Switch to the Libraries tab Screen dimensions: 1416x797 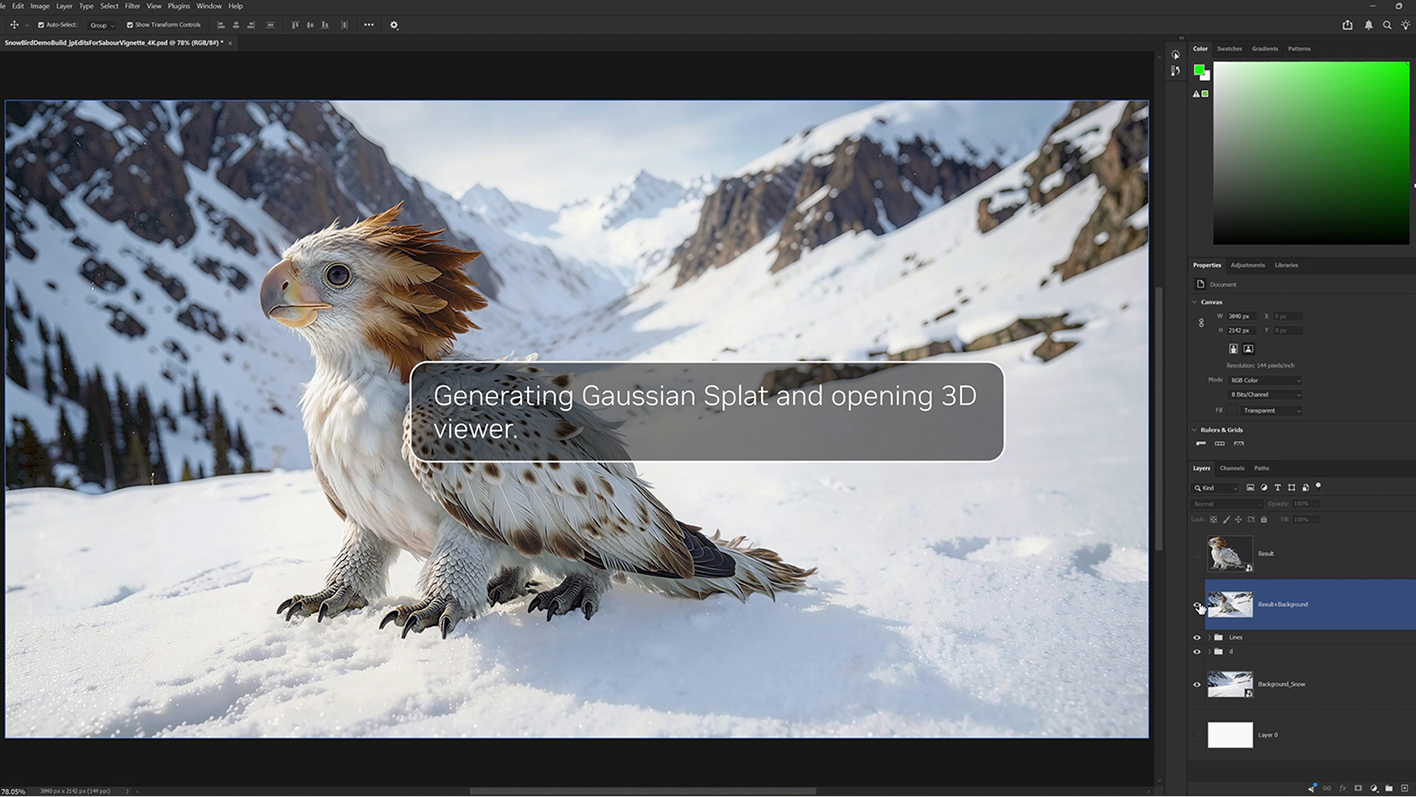(1286, 265)
